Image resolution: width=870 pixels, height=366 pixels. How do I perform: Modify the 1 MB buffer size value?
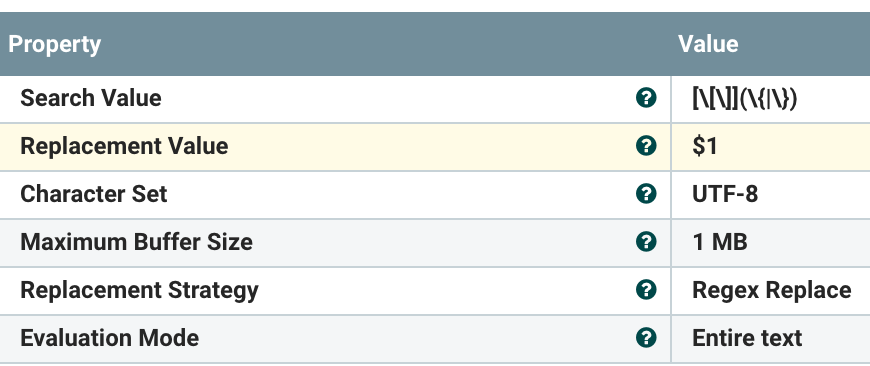pos(770,242)
